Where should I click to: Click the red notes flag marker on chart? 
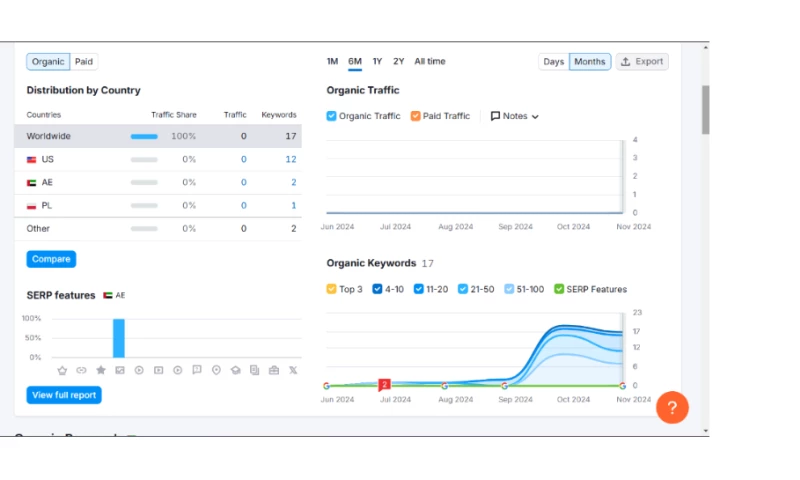point(384,384)
